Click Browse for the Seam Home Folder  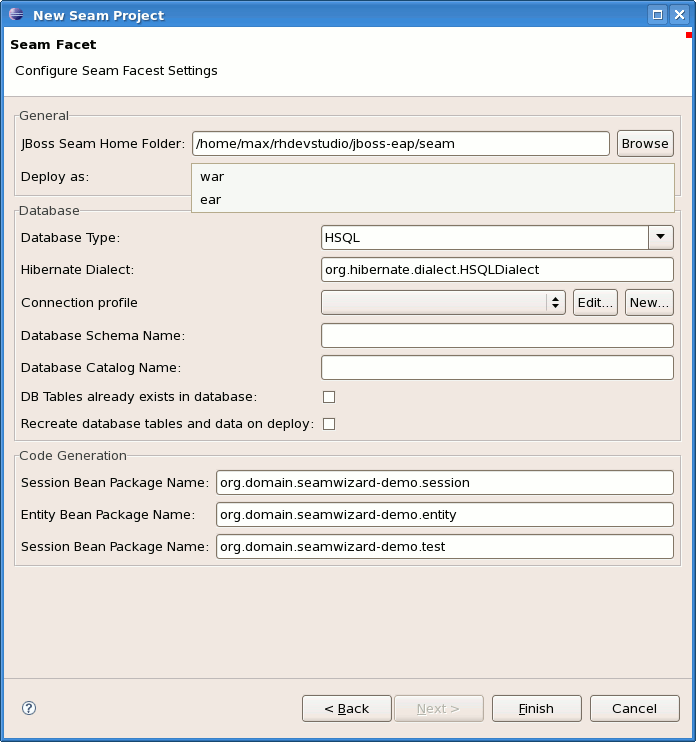click(645, 143)
